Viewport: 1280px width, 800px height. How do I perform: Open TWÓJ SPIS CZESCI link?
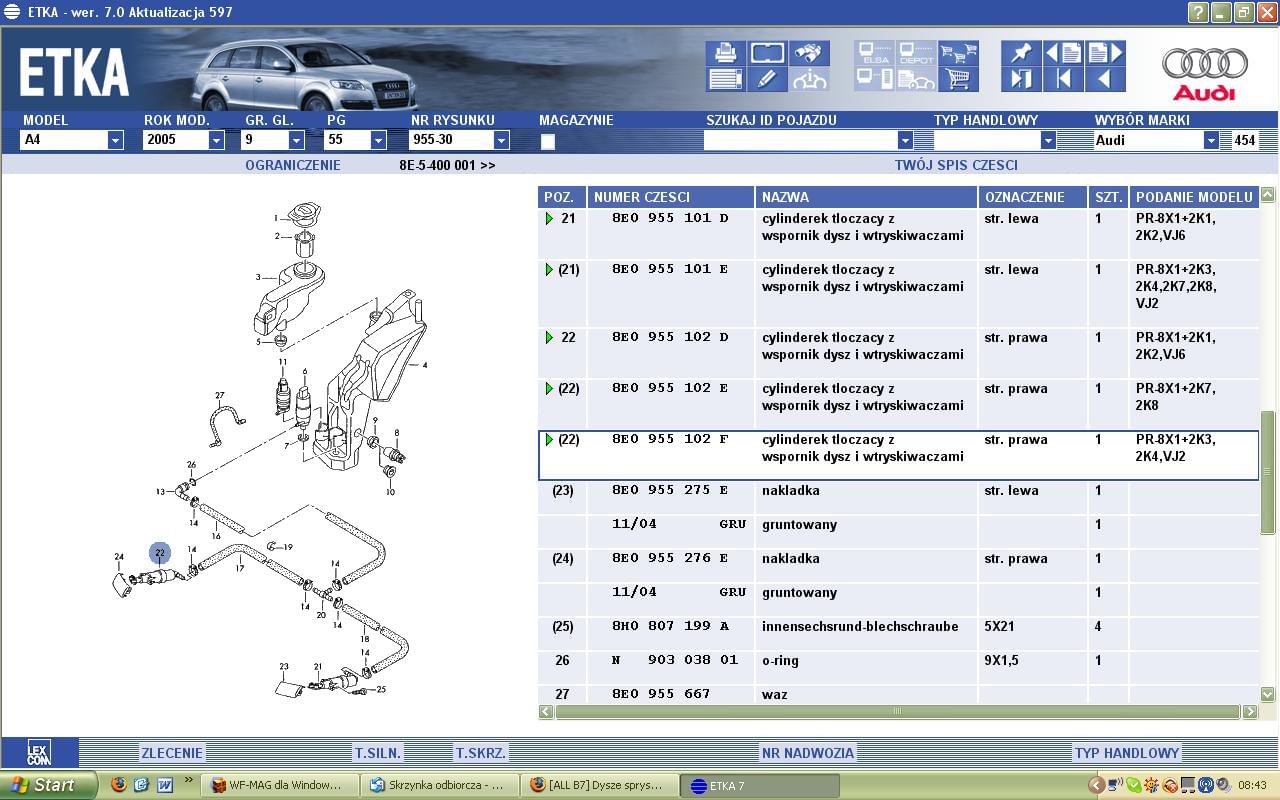point(956,165)
